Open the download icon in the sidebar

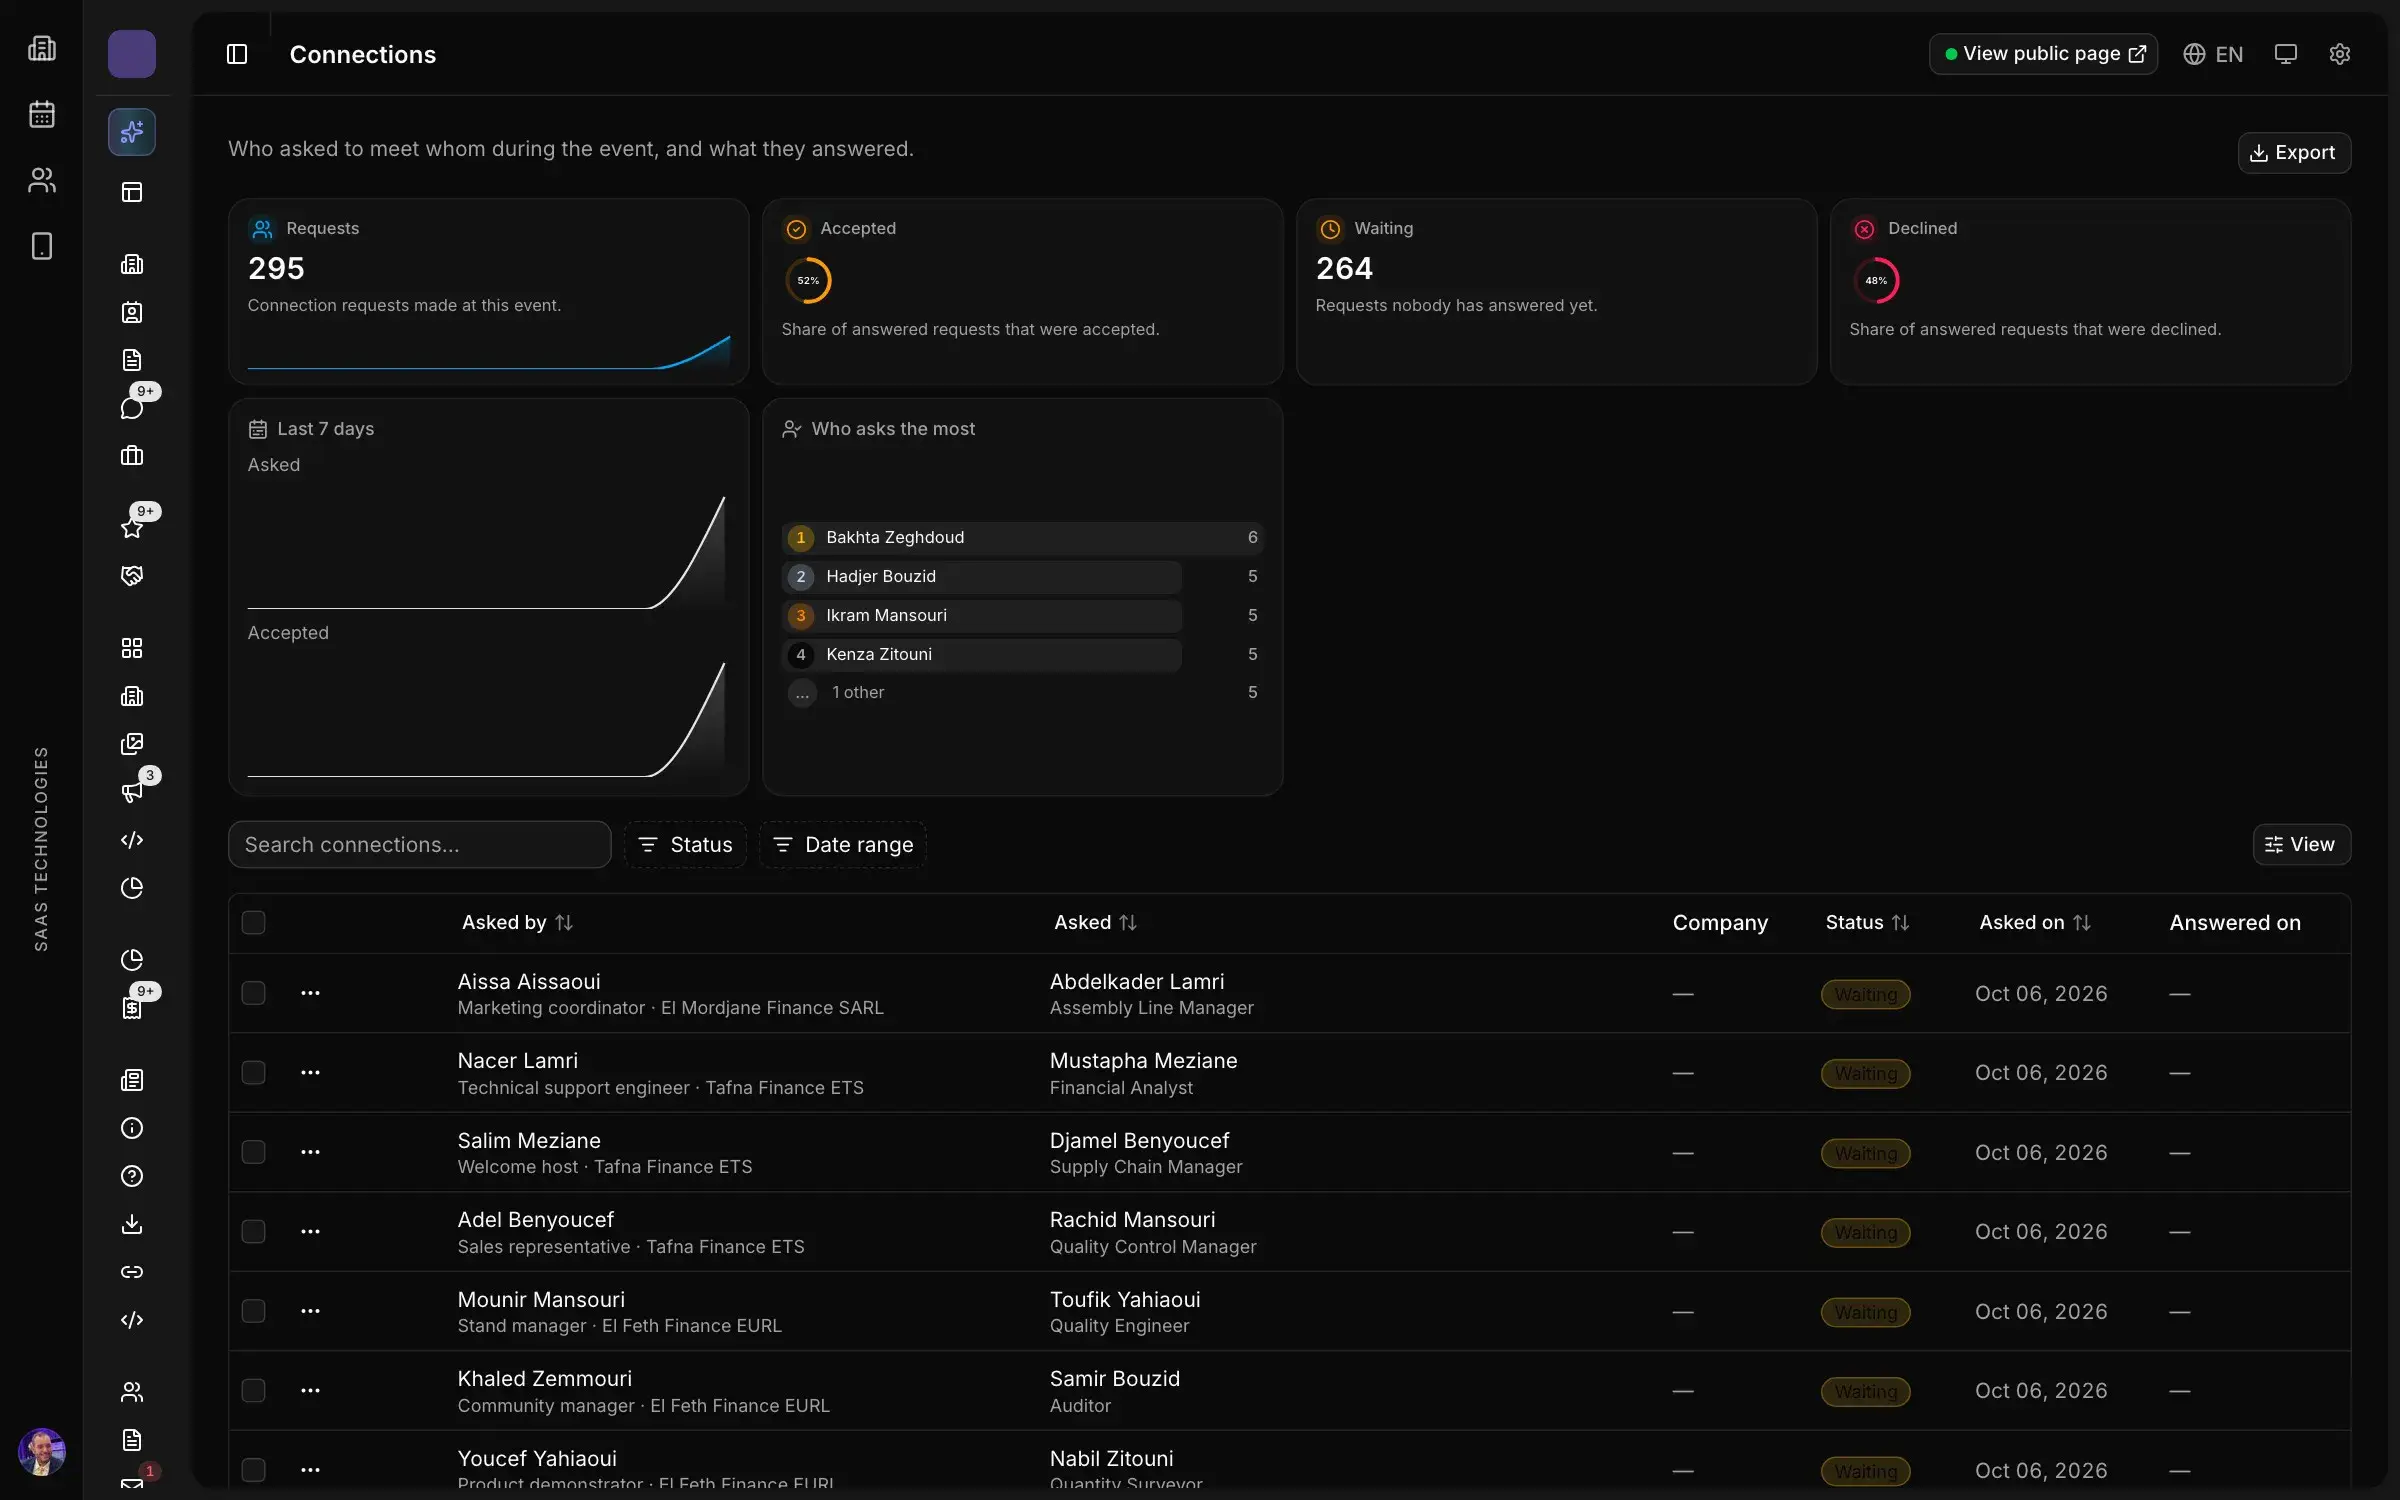(132, 1224)
